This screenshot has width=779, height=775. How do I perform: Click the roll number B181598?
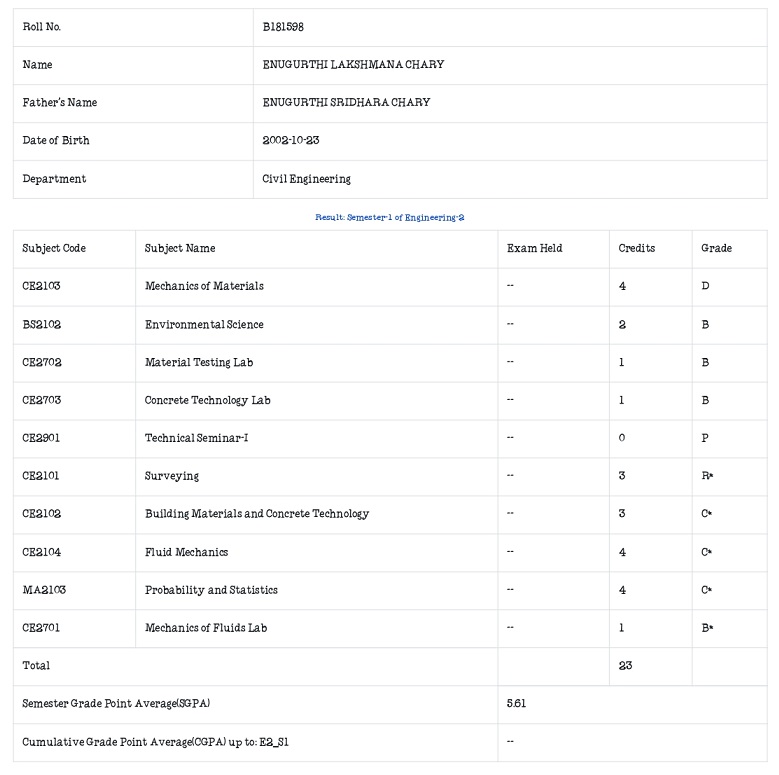(x=283, y=27)
